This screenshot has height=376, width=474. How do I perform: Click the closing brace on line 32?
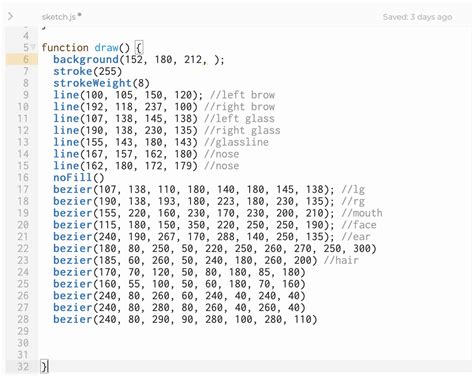tap(44, 367)
